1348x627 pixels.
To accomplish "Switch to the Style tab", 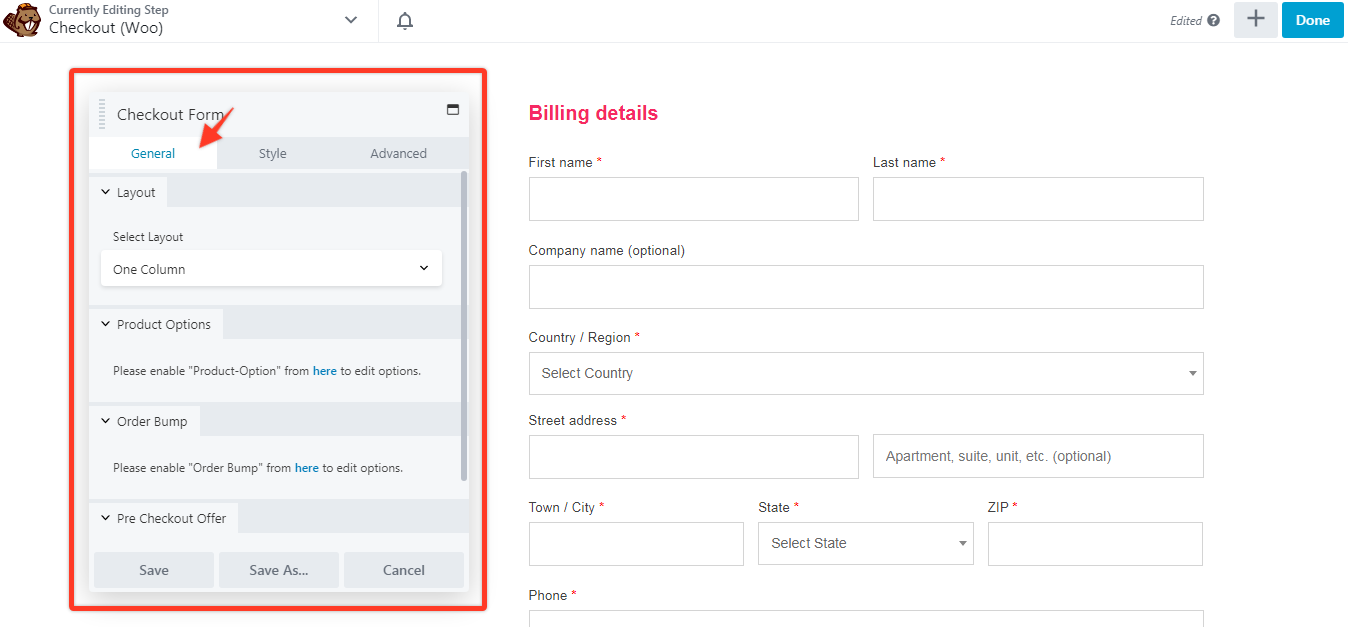I will [x=273, y=153].
